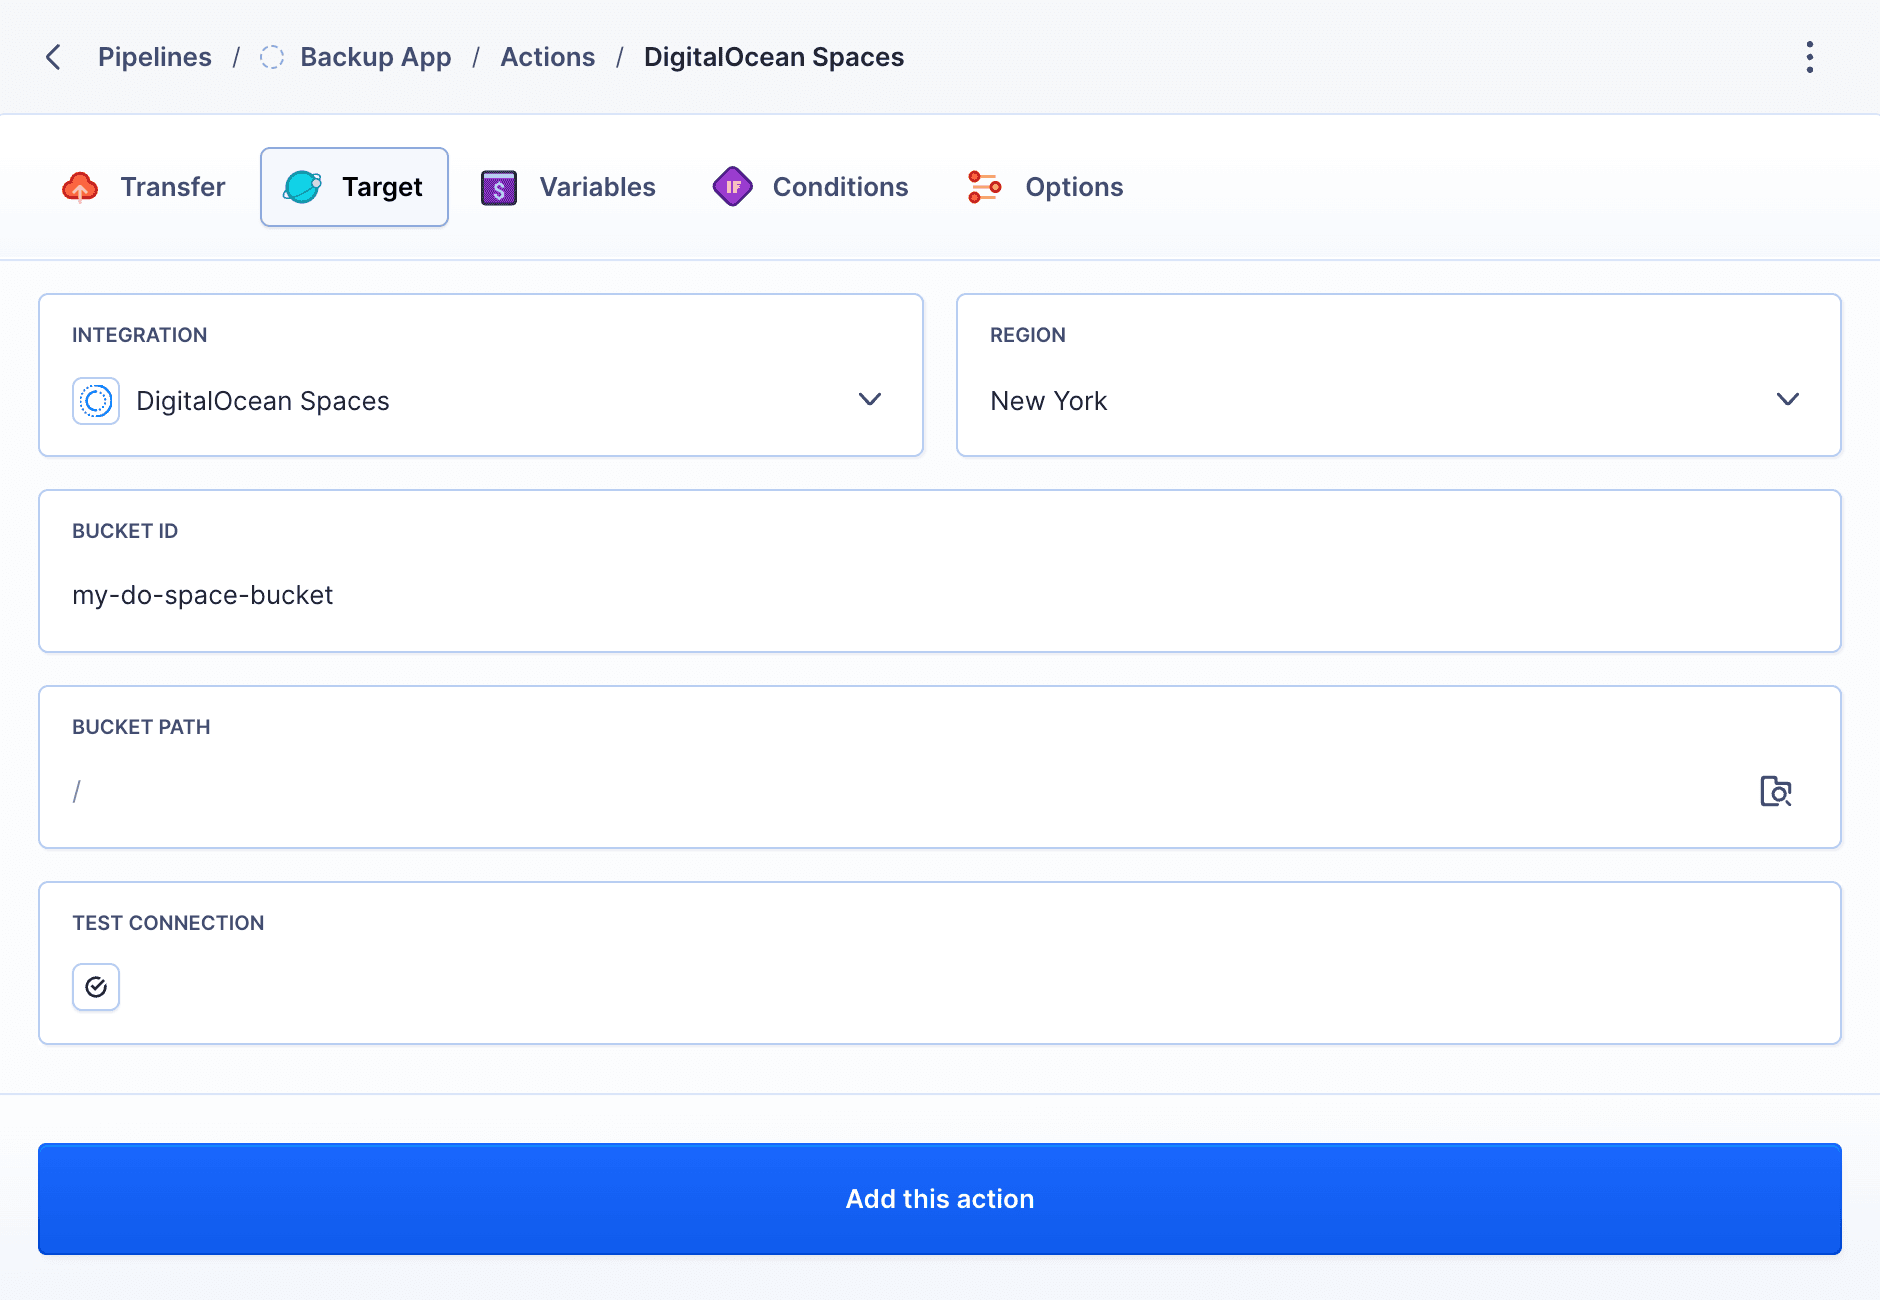Switch to the Target tab
Image resolution: width=1880 pixels, height=1300 pixels.
pyautogui.click(x=354, y=186)
